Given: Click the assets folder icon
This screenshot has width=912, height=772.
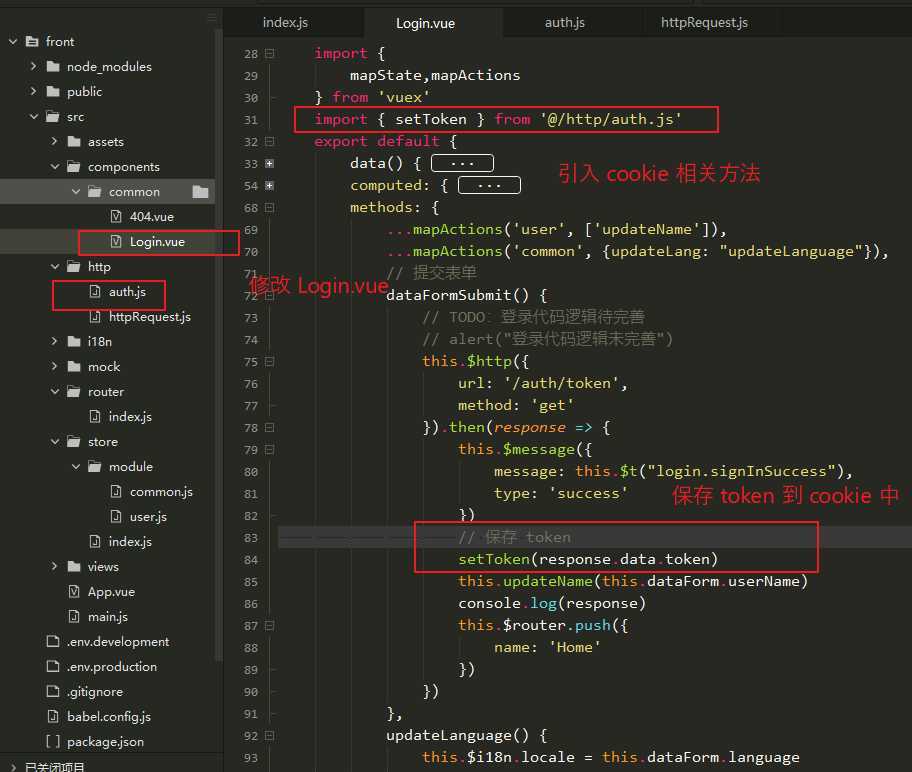Looking at the screenshot, I should 74,141.
